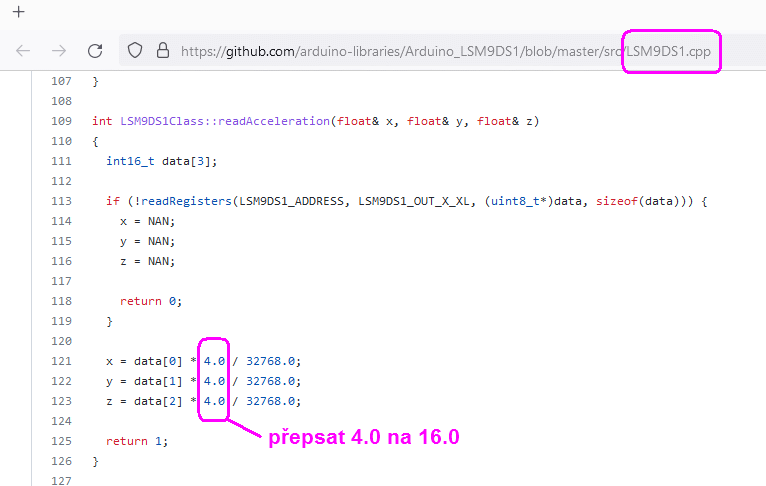Select line number 109
766x486 pixels.
tap(60, 121)
